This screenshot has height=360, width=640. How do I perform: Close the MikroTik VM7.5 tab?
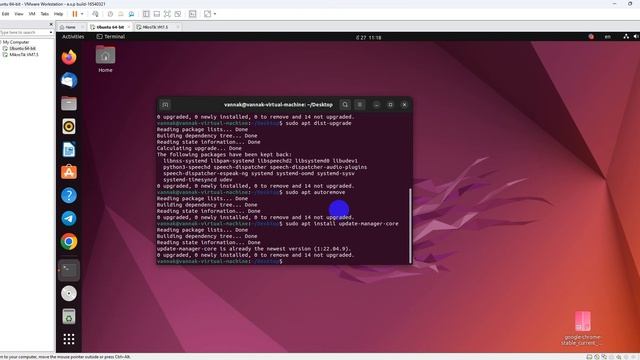click(x=178, y=27)
